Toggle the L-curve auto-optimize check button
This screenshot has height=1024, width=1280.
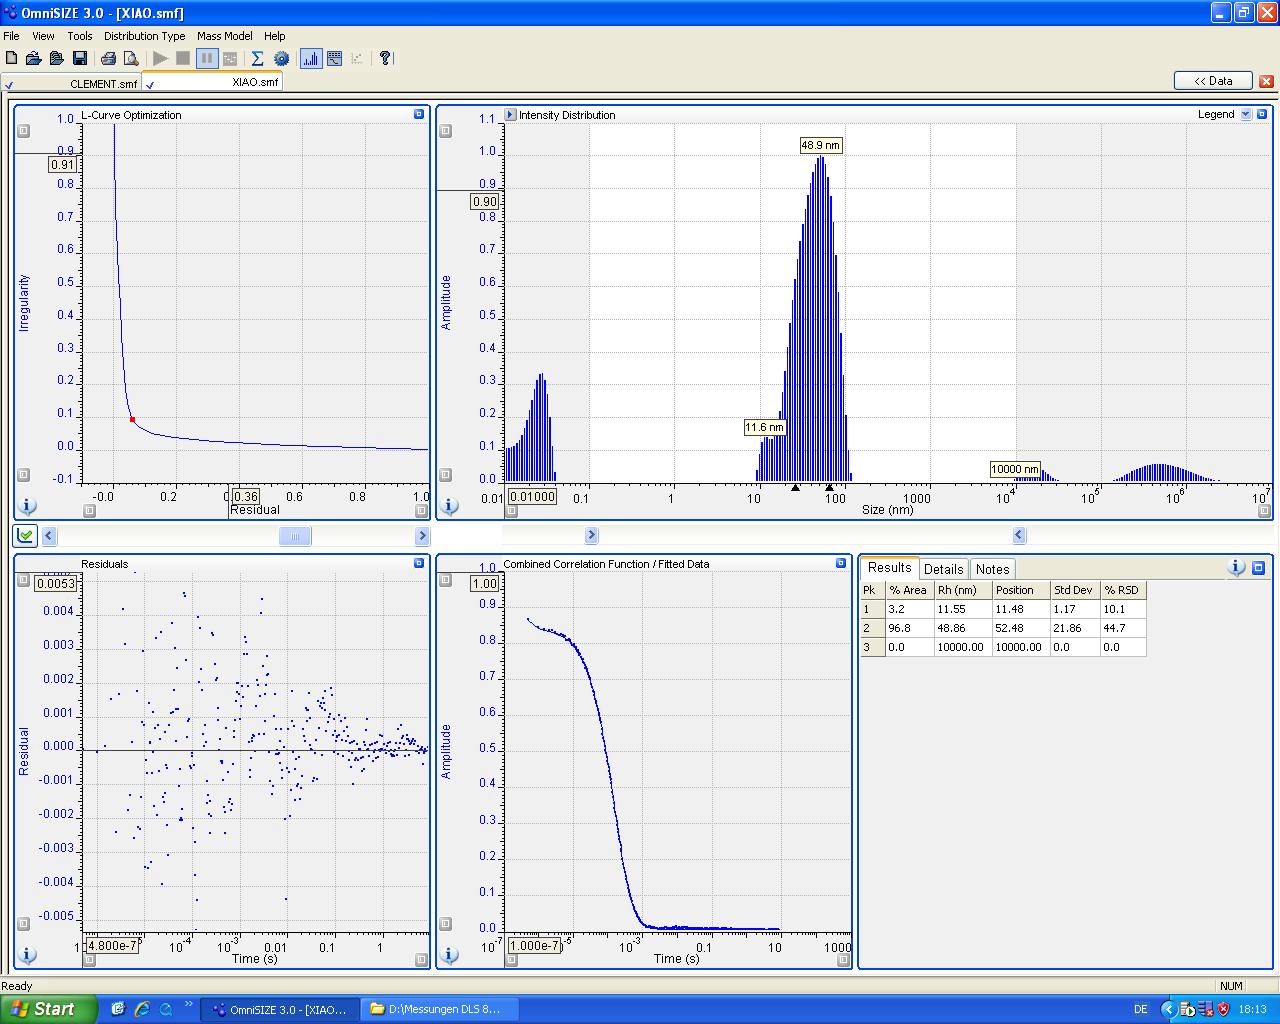(25, 536)
